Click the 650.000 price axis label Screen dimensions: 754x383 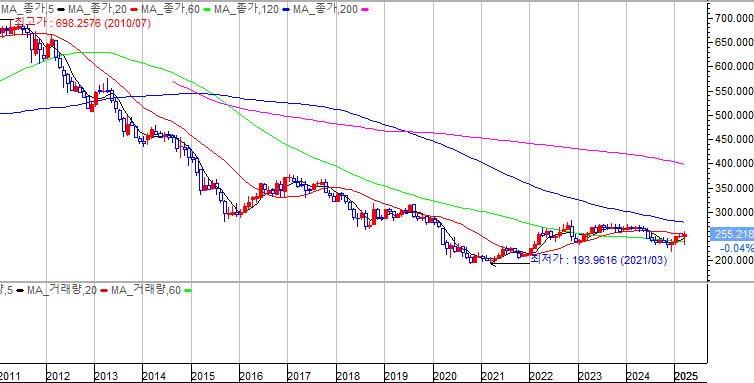pos(734,42)
